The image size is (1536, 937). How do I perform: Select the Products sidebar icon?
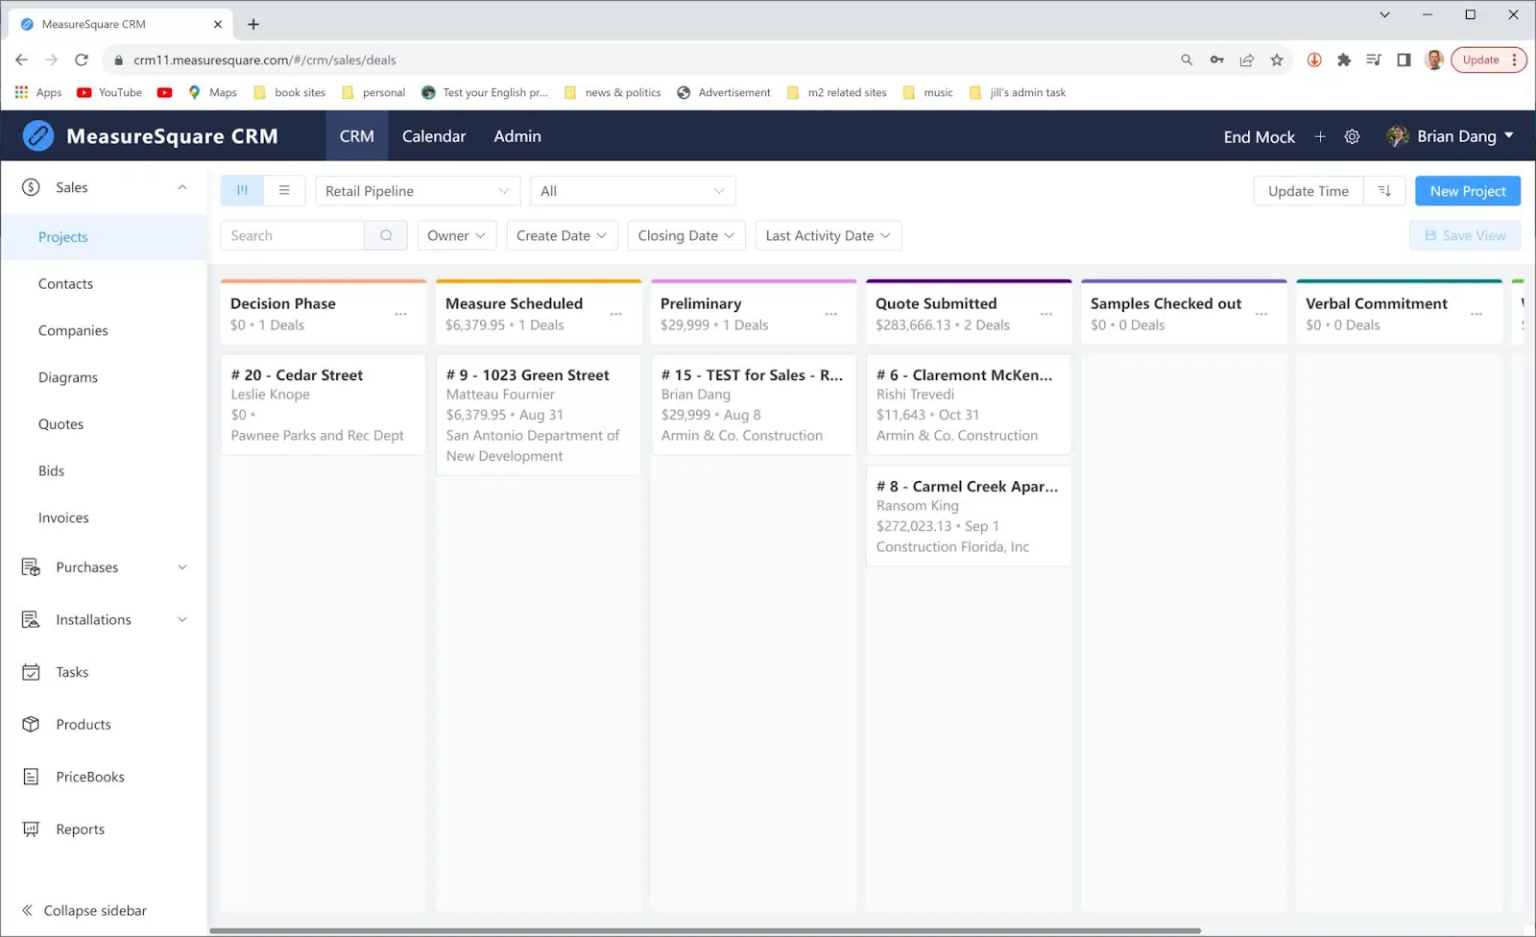click(30, 724)
